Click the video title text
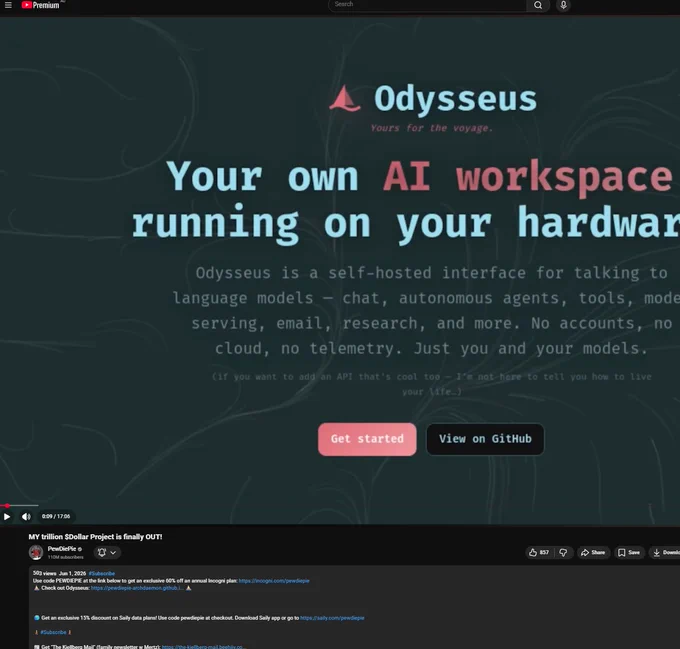The width and height of the screenshot is (680, 649). point(95,537)
